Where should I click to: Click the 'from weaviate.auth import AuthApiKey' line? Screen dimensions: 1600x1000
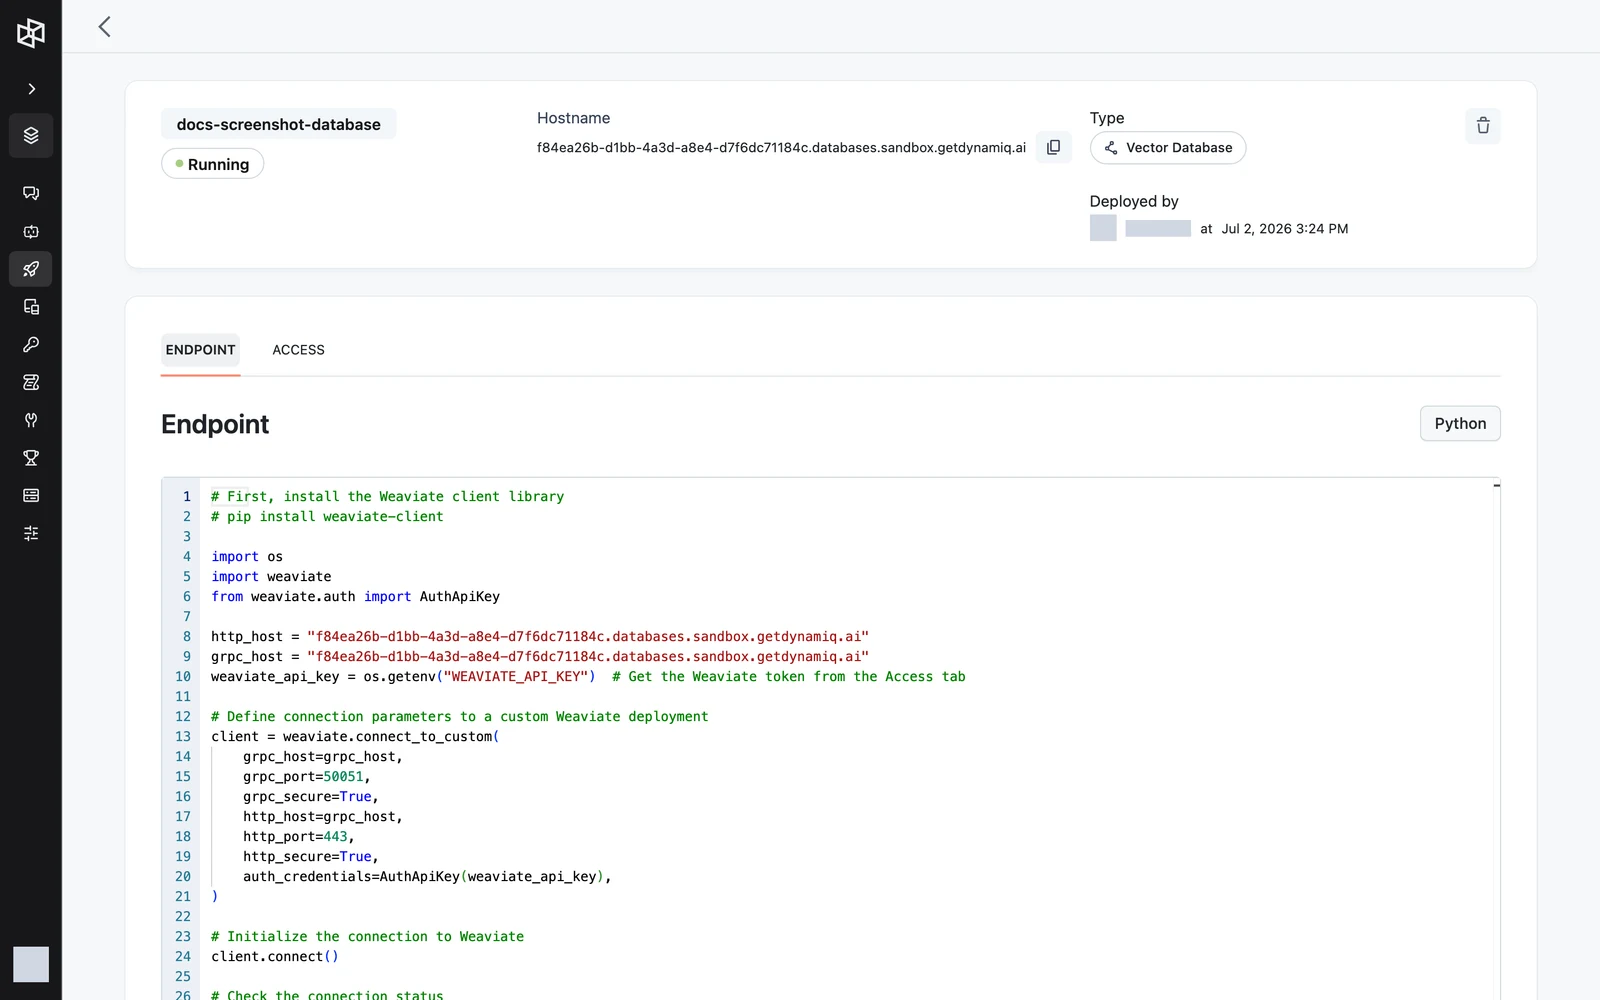[355, 597]
